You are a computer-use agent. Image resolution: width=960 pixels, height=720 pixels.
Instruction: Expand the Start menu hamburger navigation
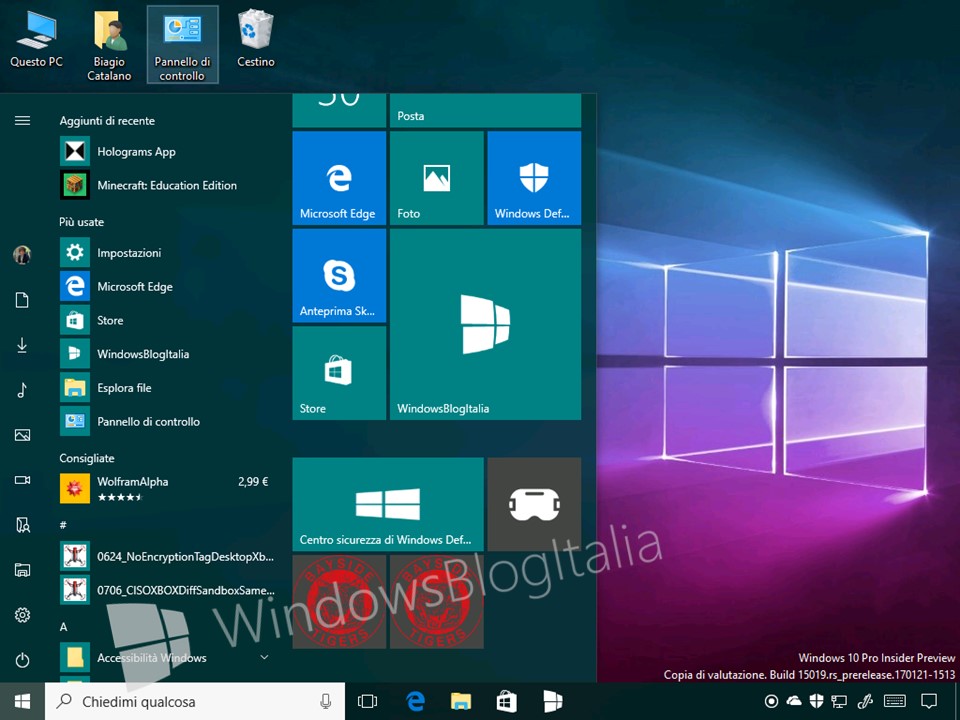[x=23, y=121]
